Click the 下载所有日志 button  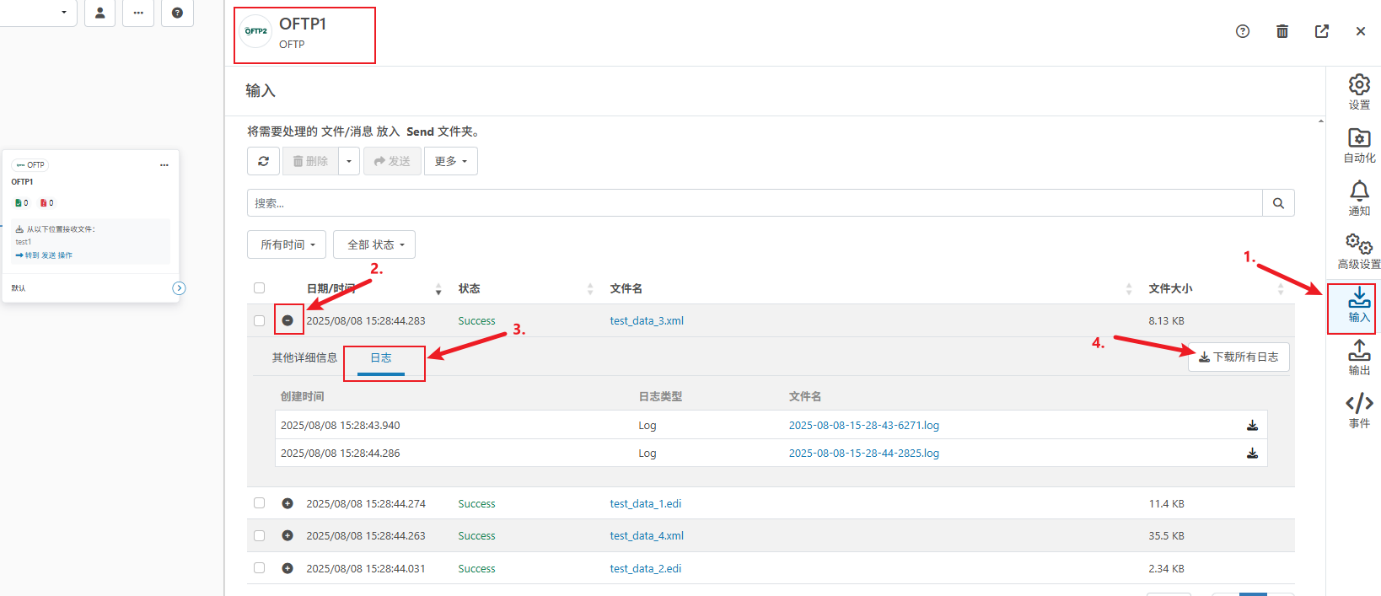click(1238, 357)
